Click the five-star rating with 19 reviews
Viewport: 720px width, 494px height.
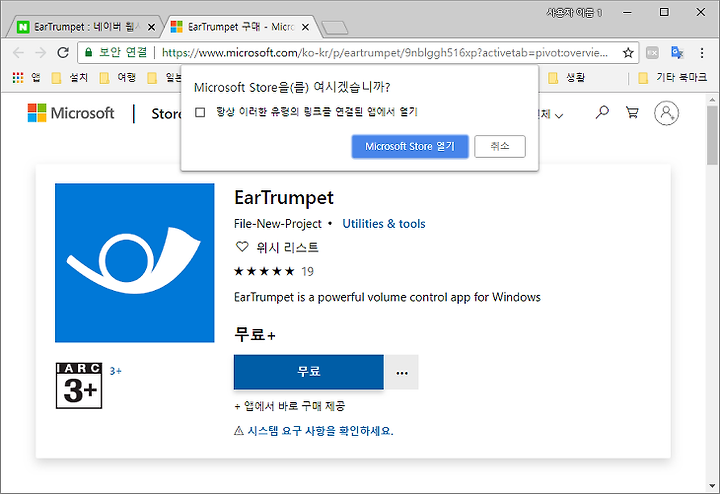click(274, 271)
